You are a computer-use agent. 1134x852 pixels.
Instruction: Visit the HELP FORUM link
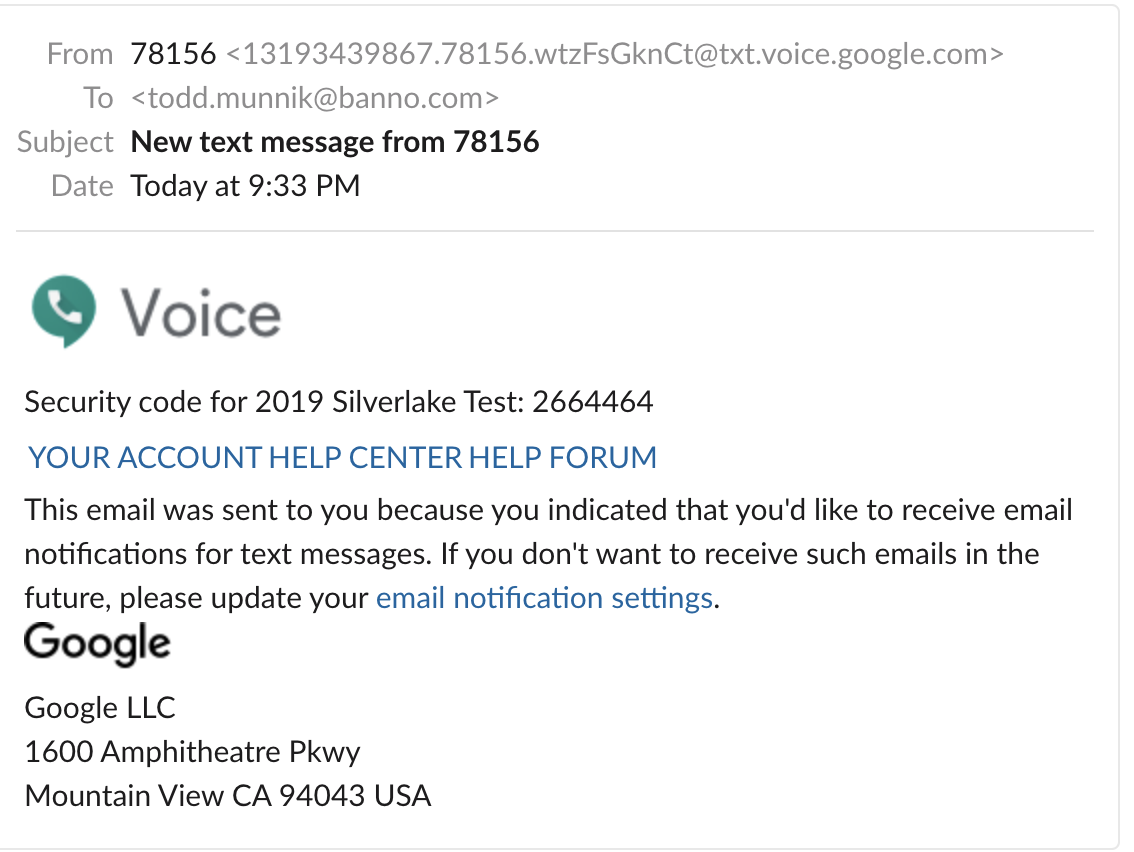pyautogui.click(x=563, y=458)
